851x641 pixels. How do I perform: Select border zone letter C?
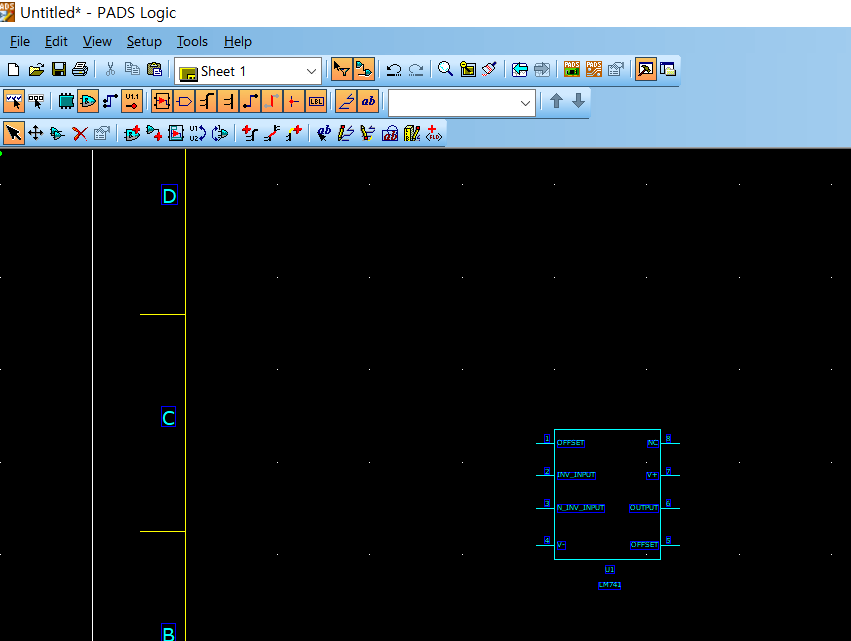tap(168, 417)
